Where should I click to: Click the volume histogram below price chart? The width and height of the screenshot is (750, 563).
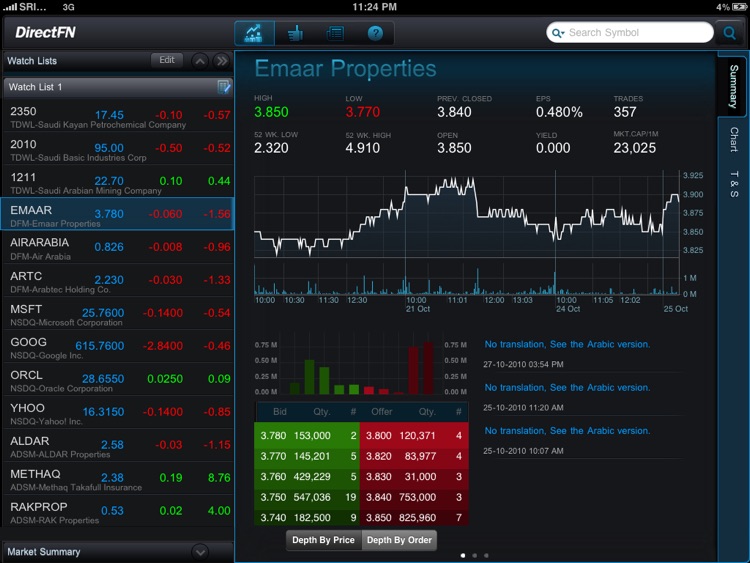[x=466, y=280]
